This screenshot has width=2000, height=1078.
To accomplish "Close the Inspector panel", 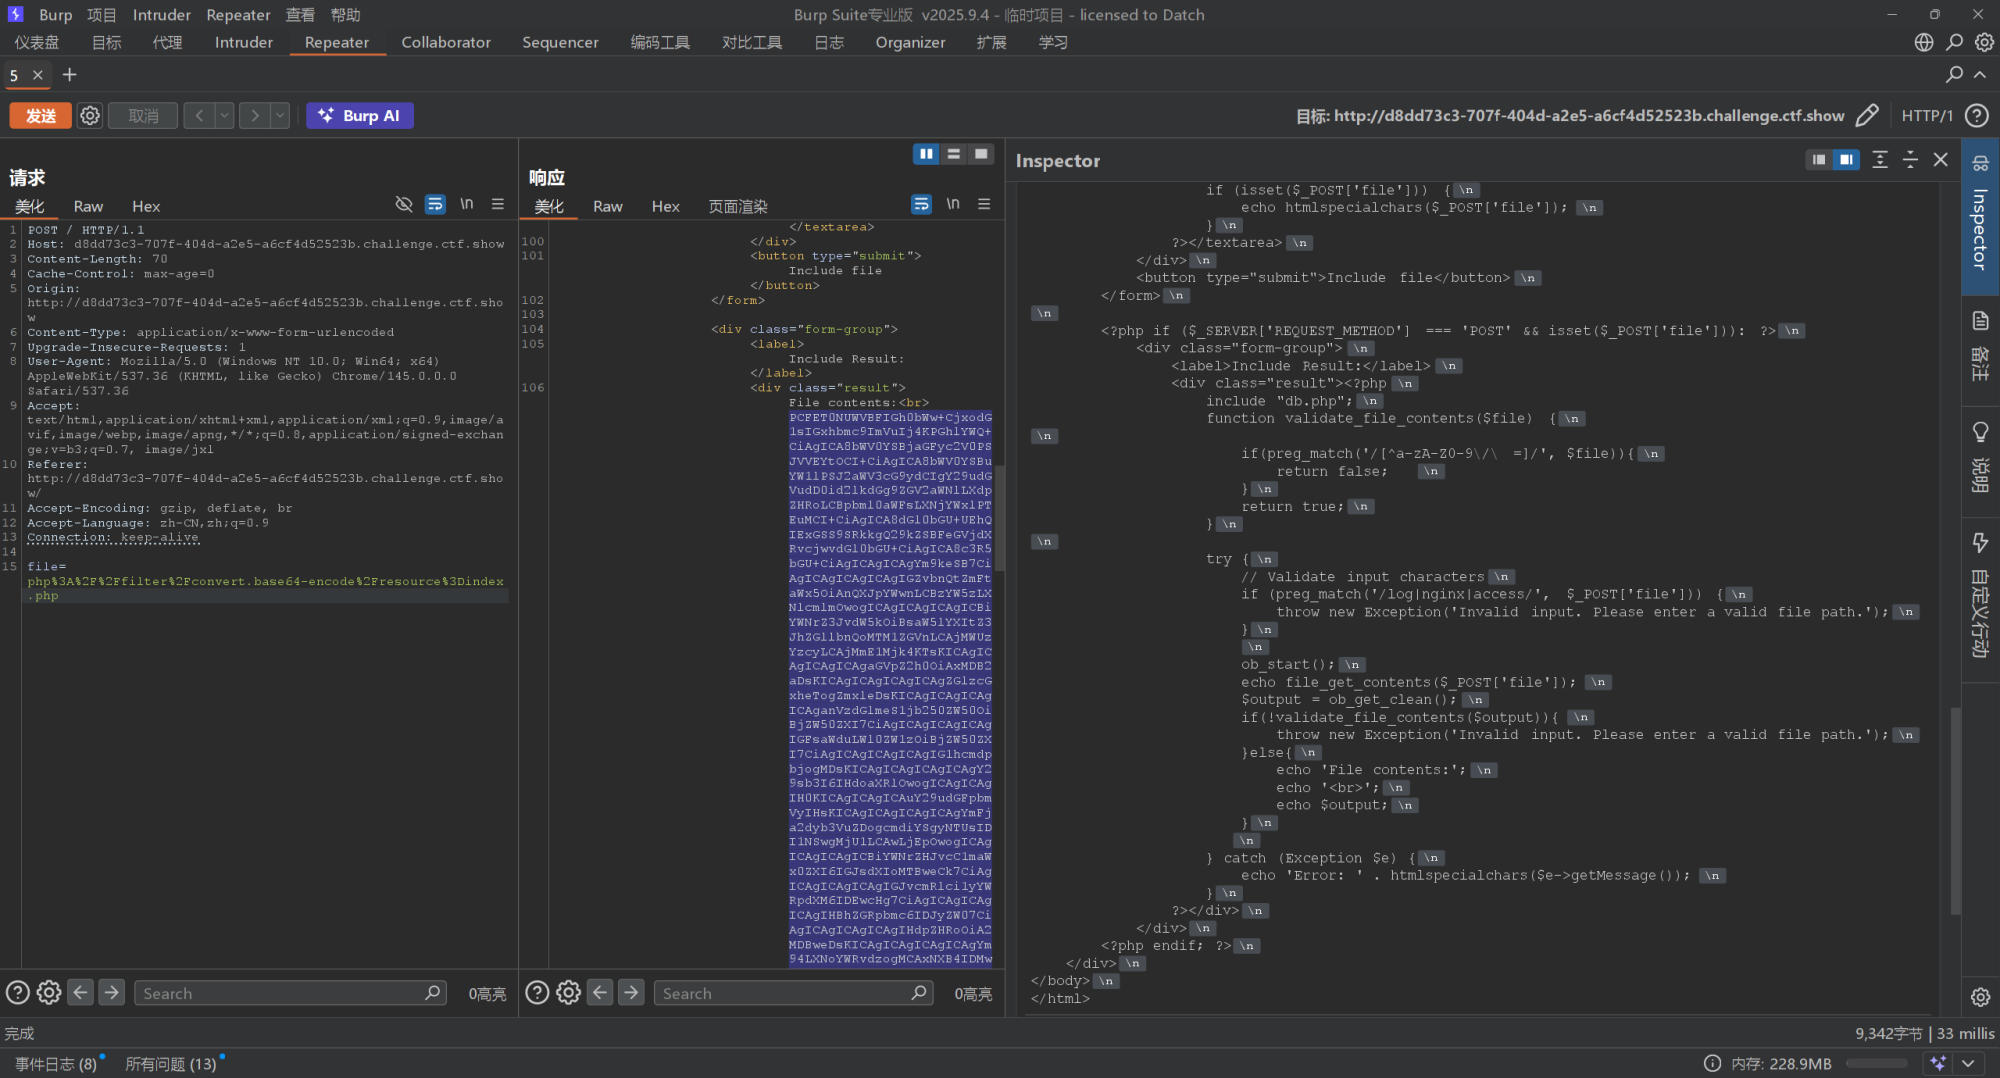I will tap(1941, 160).
